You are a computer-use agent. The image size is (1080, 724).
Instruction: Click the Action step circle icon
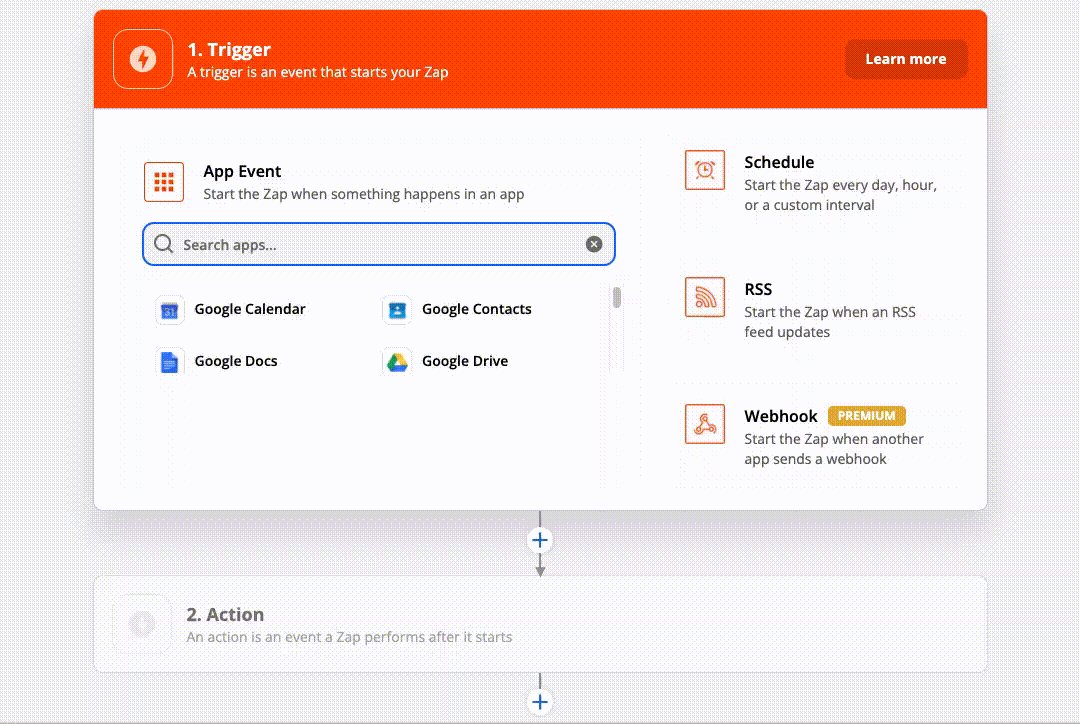[142, 623]
